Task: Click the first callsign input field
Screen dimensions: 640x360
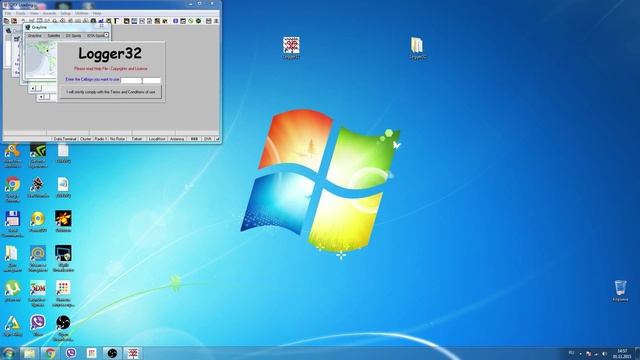Action: 131,80
